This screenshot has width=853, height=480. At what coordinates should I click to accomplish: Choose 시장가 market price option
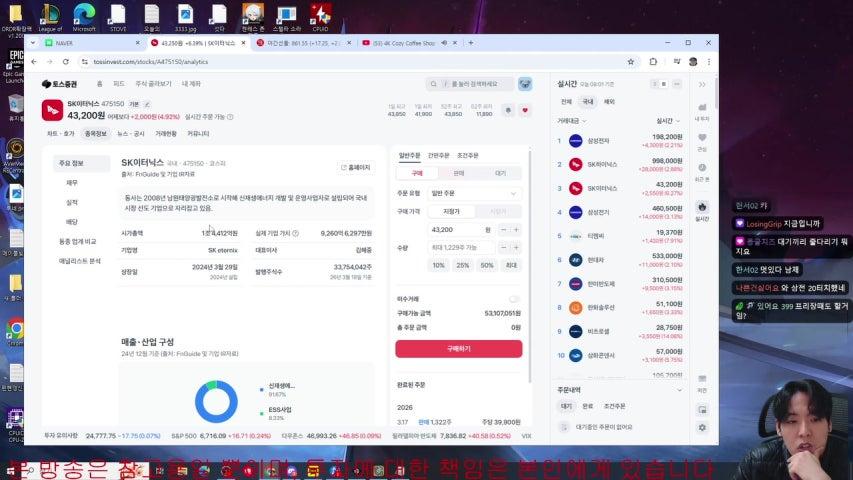[x=498, y=211]
